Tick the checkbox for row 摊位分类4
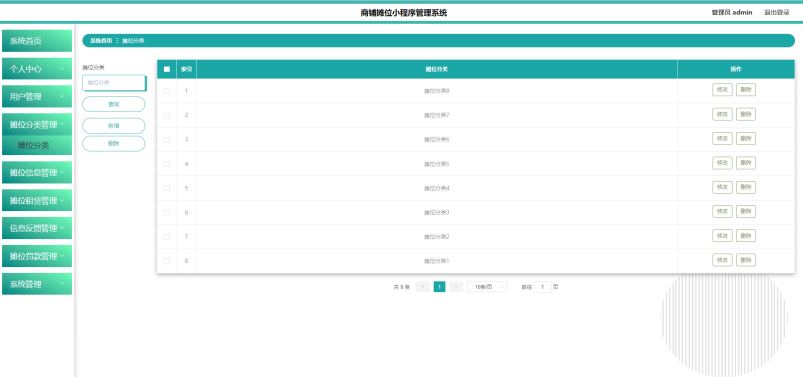 tap(166, 188)
